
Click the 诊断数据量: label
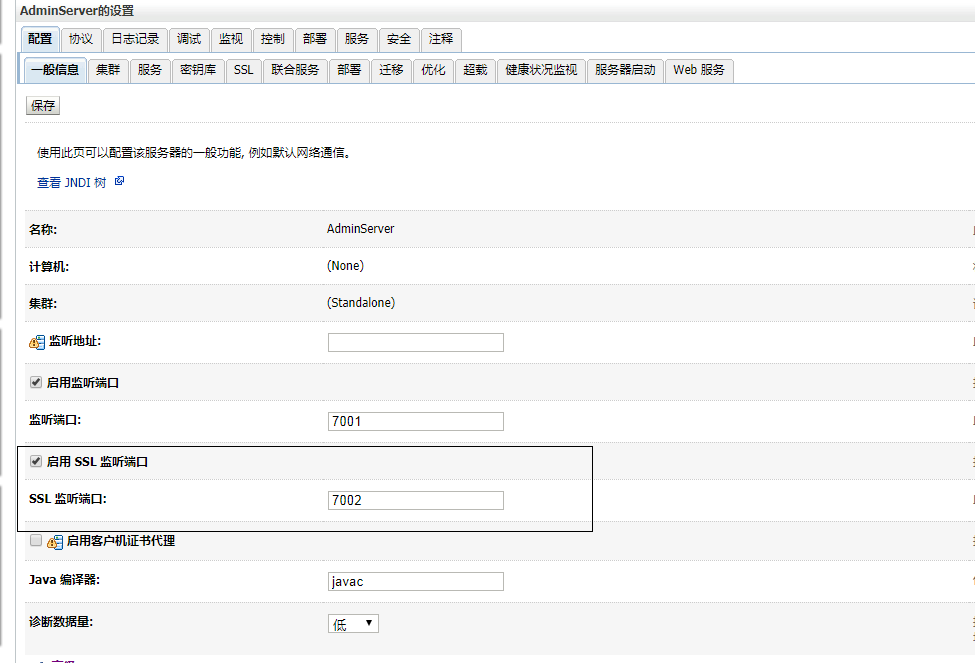click(61, 621)
